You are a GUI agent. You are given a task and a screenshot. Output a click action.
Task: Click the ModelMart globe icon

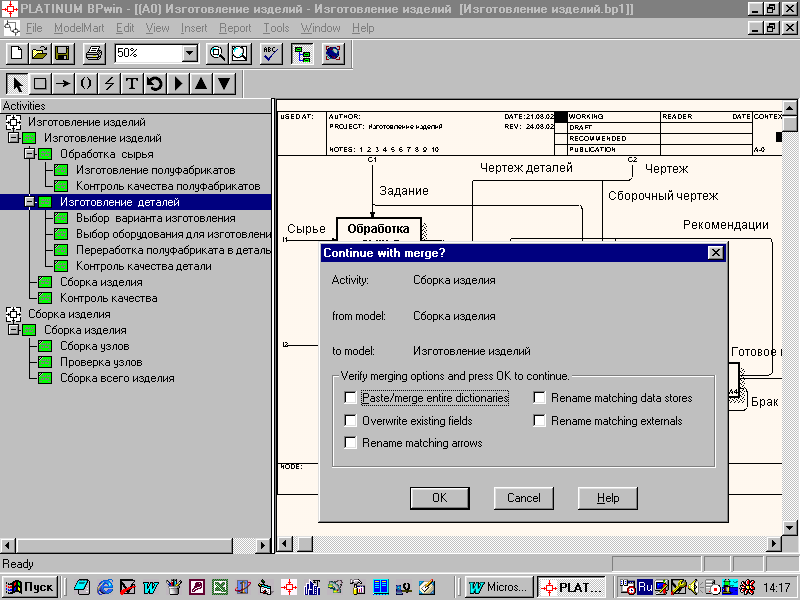(x=333, y=54)
